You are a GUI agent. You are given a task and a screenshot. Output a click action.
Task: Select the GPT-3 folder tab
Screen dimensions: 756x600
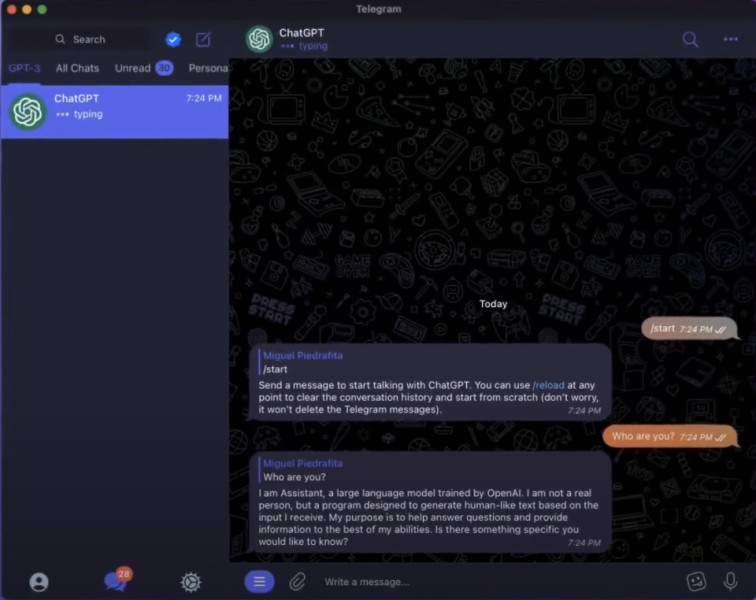pyautogui.click(x=24, y=68)
